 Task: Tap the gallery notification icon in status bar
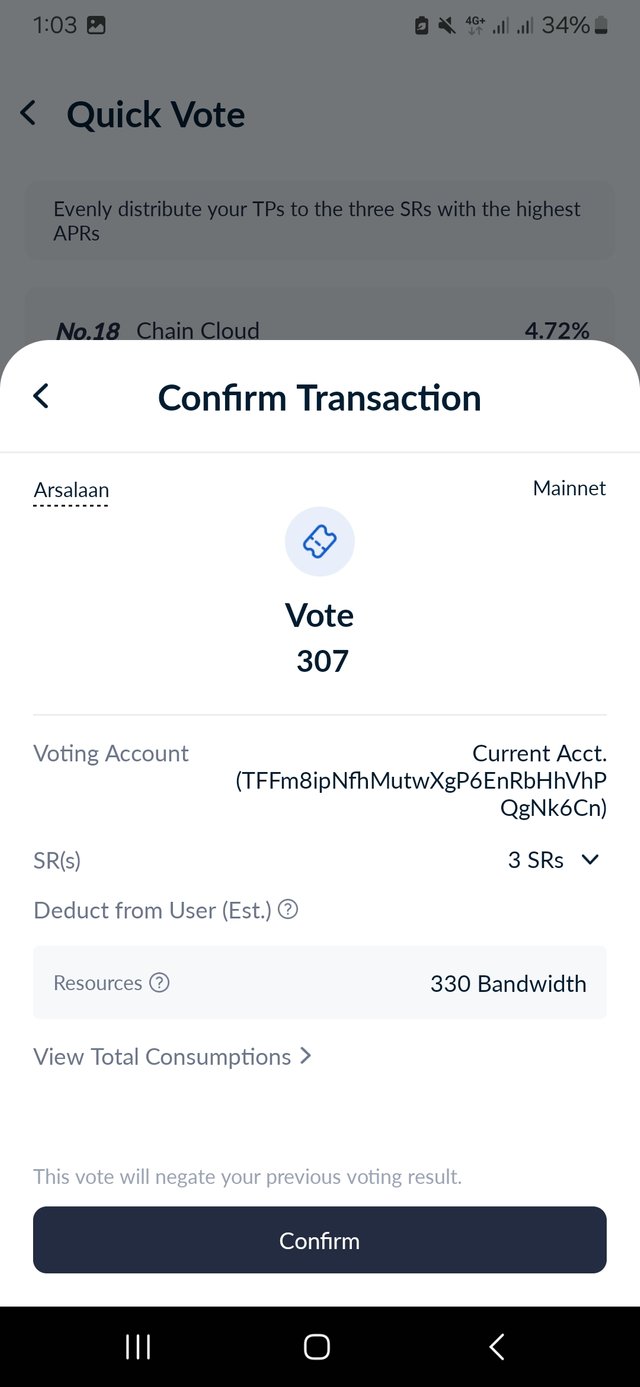coord(96,26)
